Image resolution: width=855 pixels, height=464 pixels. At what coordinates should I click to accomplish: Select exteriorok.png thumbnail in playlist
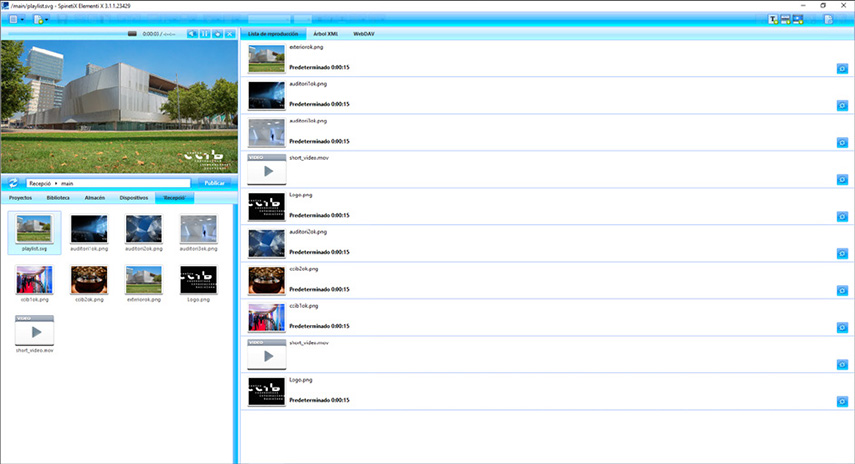tap(267, 58)
